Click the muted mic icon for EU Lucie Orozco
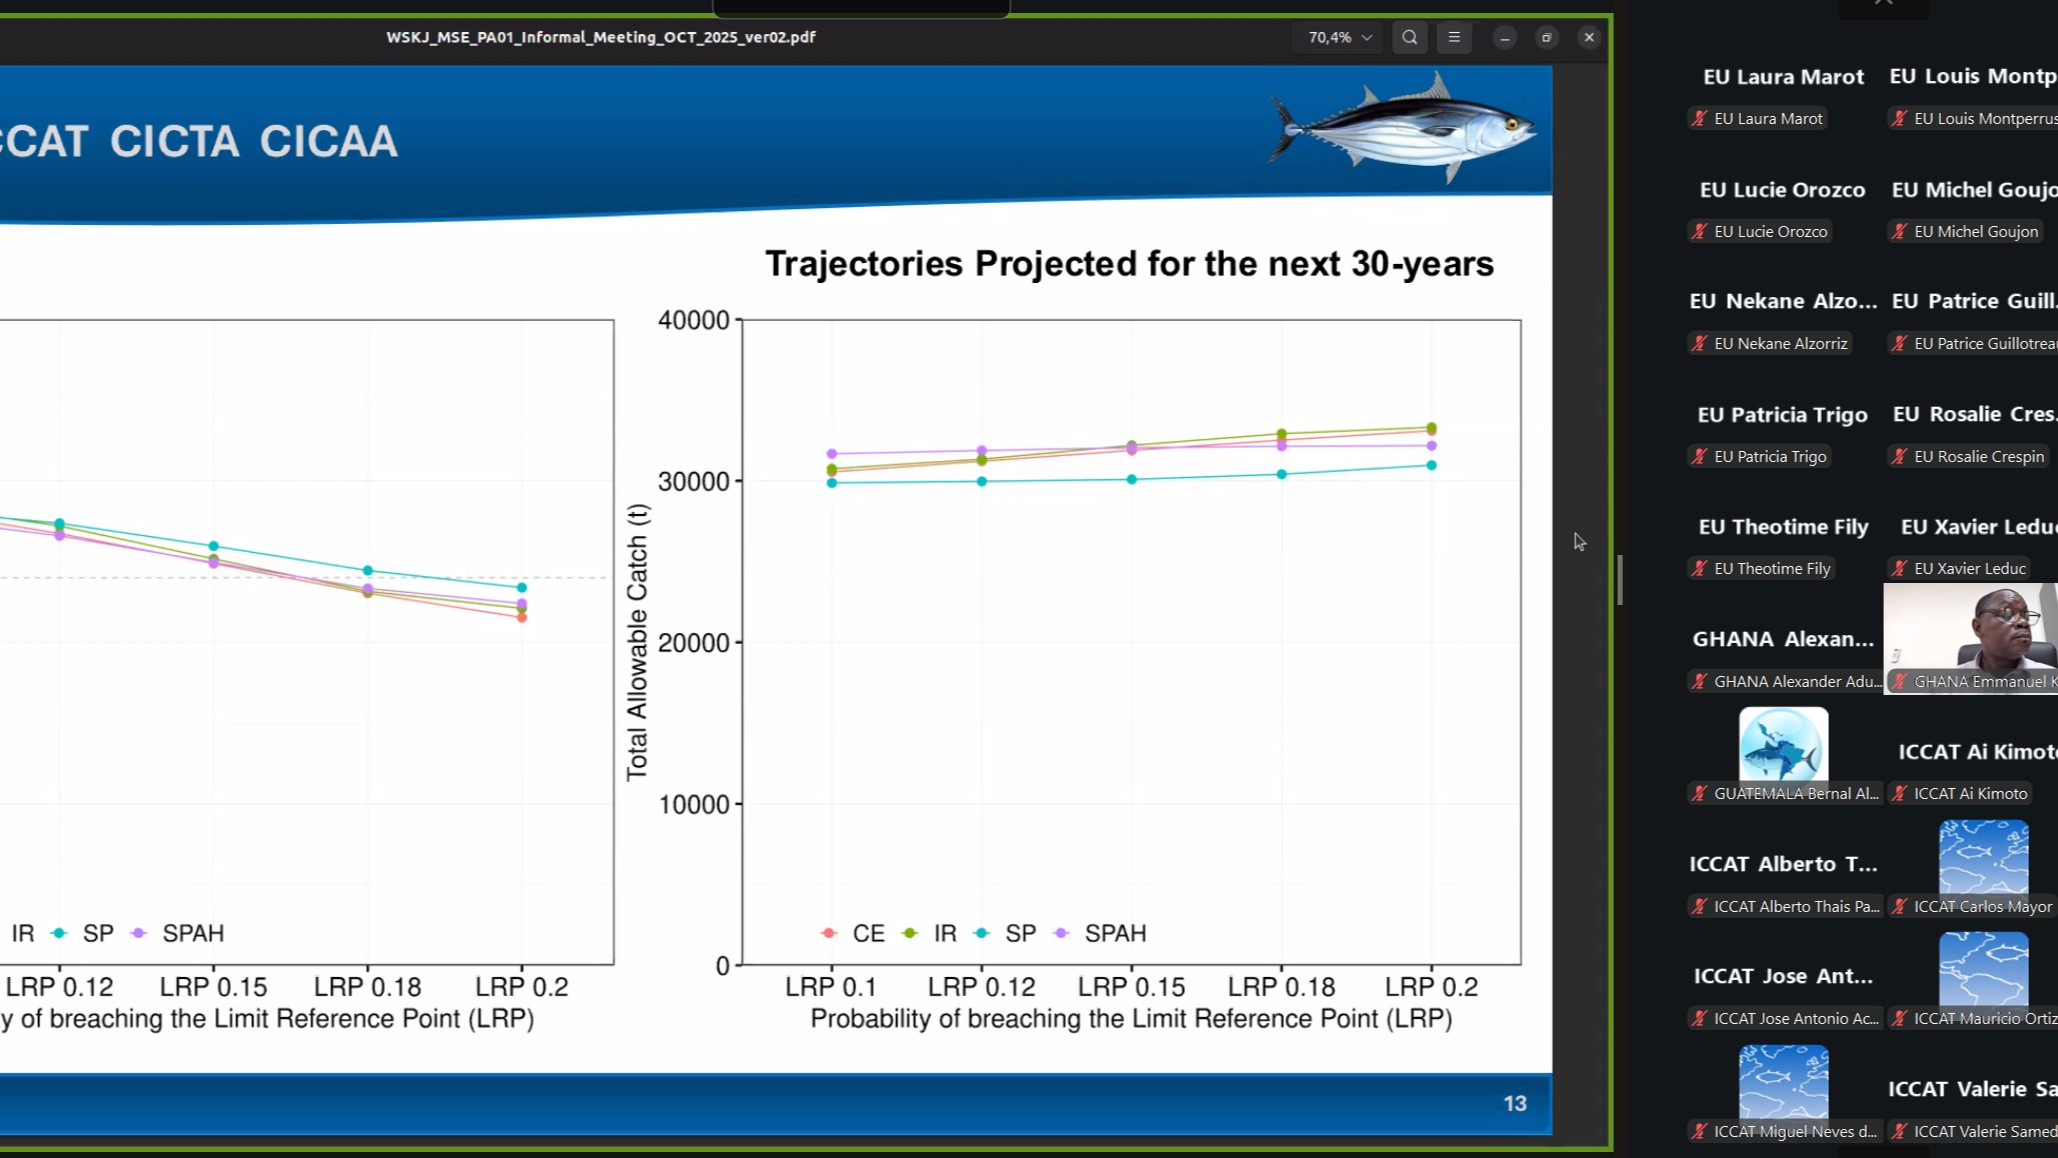Screen dimensions: 2058x1158 (1699, 232)
